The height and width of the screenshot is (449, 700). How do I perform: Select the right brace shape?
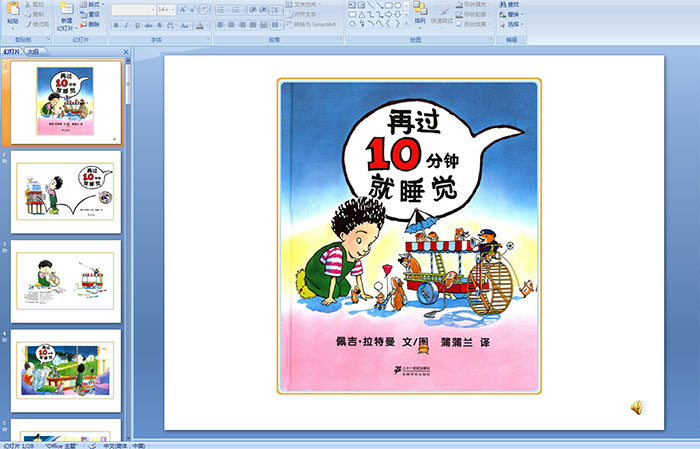point(397,23)
